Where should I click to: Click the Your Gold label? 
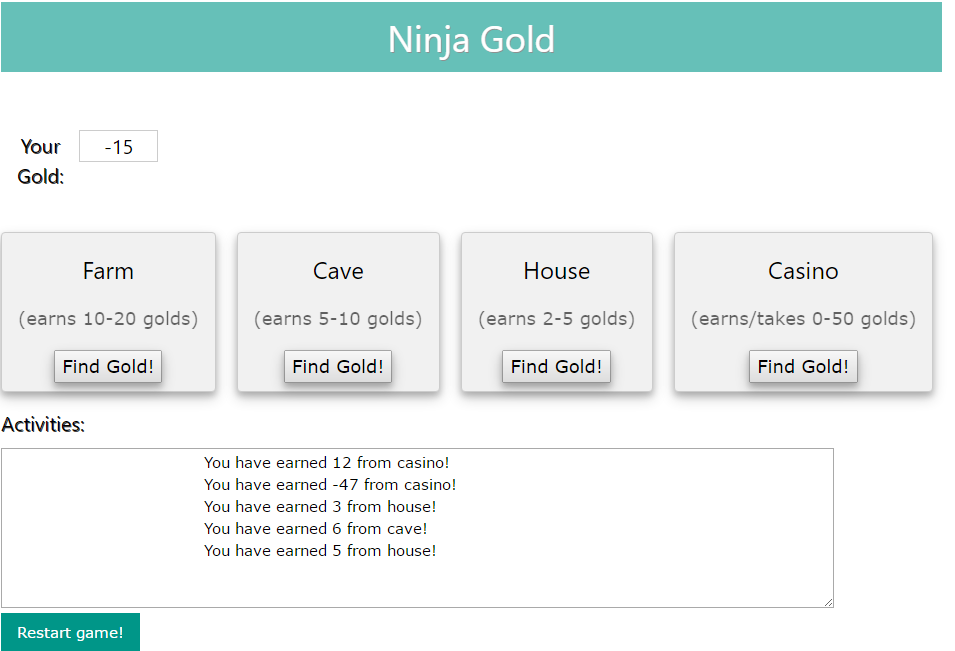tap(41, 161)
